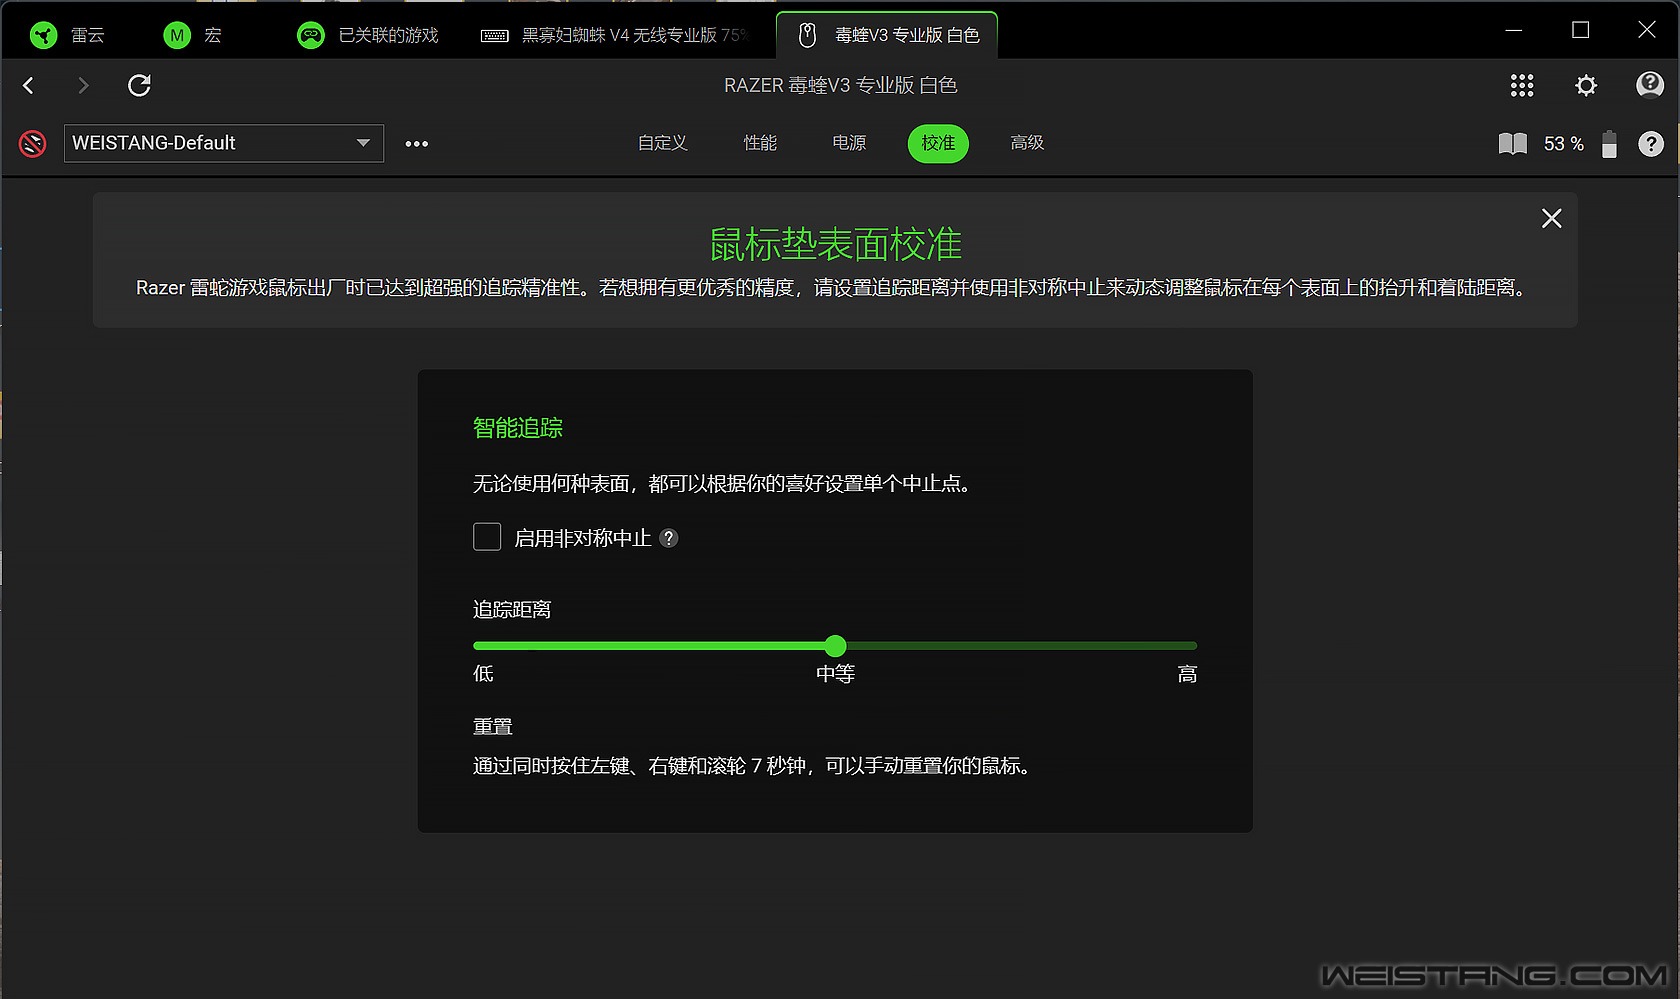Select the 校准 section
1680x999 pixels.
point(938,143)
